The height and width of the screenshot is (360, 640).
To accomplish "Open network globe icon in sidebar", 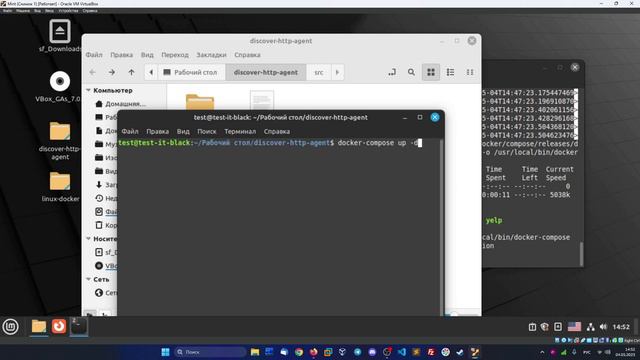I will pyautogui.click(x=99, y=293).
